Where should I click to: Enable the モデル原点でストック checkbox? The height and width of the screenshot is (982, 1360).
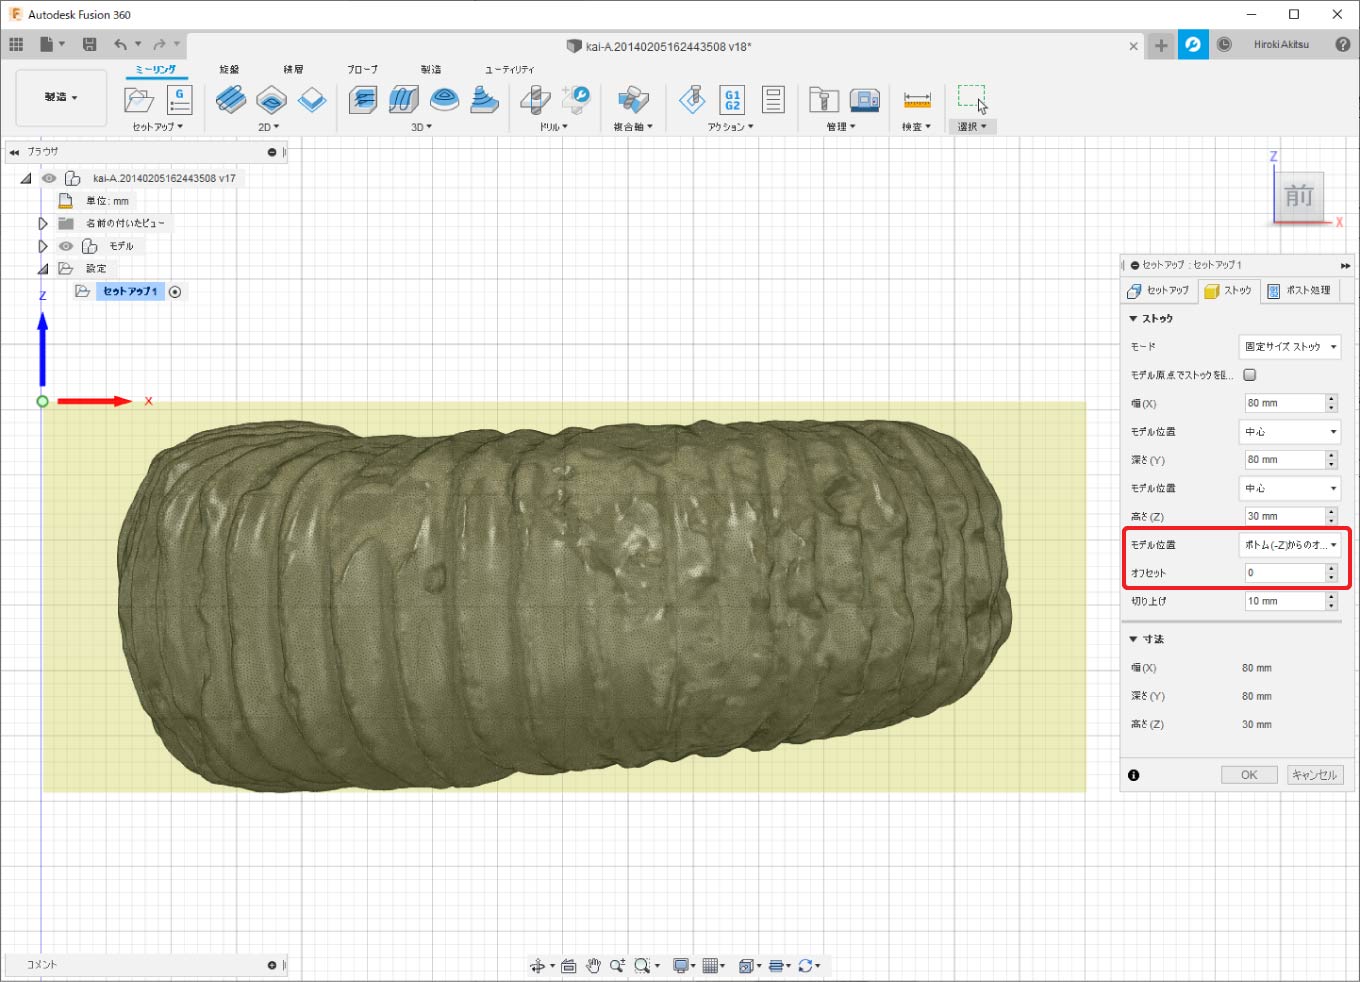tap(1249, 375)
